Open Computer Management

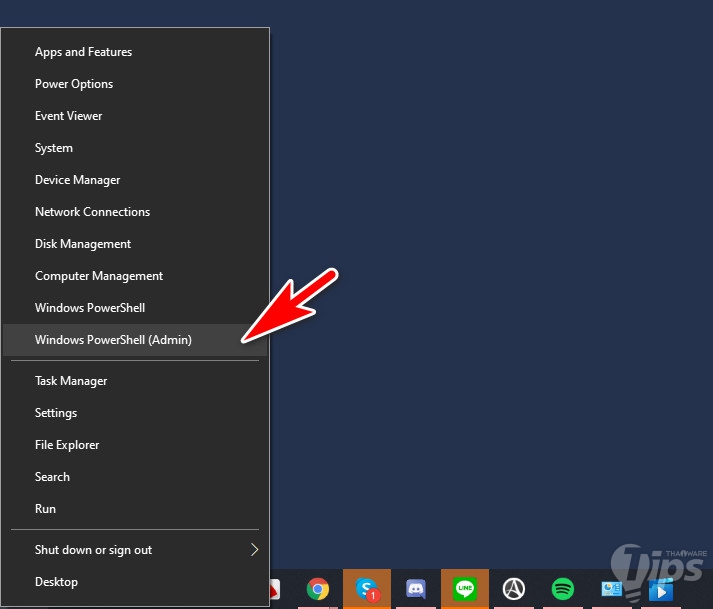click(x=135, y=276)
